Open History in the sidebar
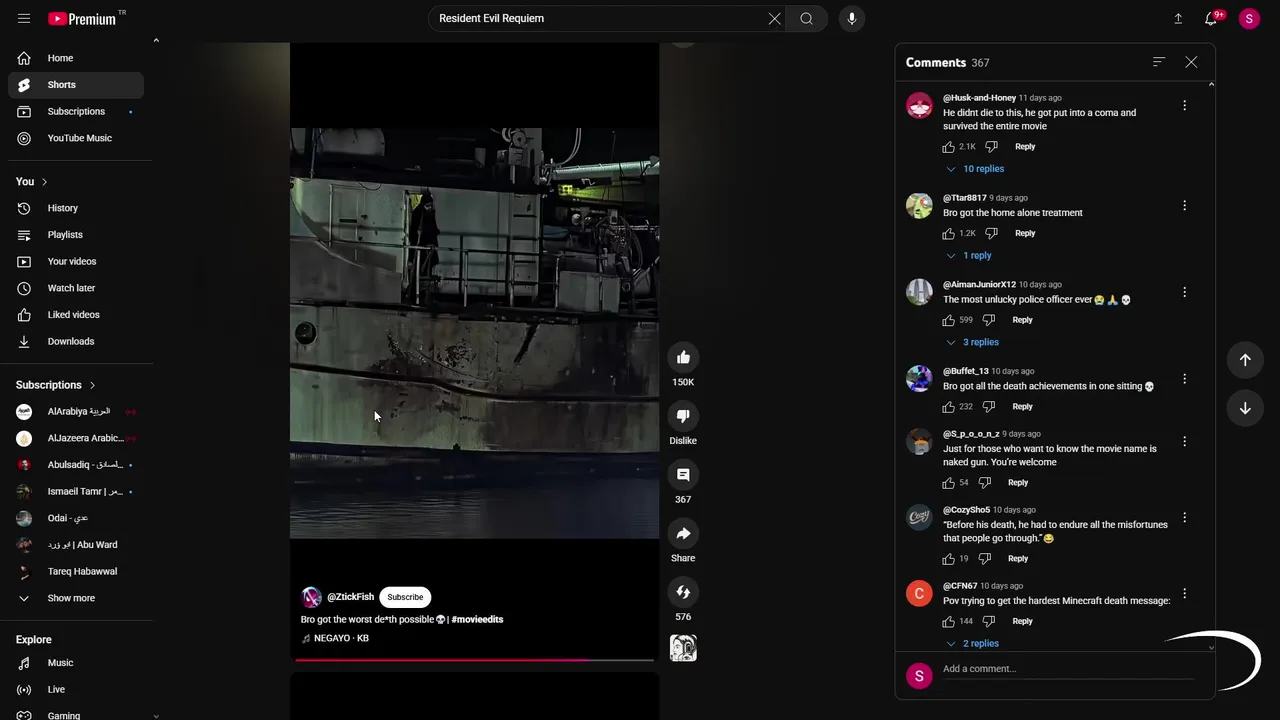 coord(76,208)
